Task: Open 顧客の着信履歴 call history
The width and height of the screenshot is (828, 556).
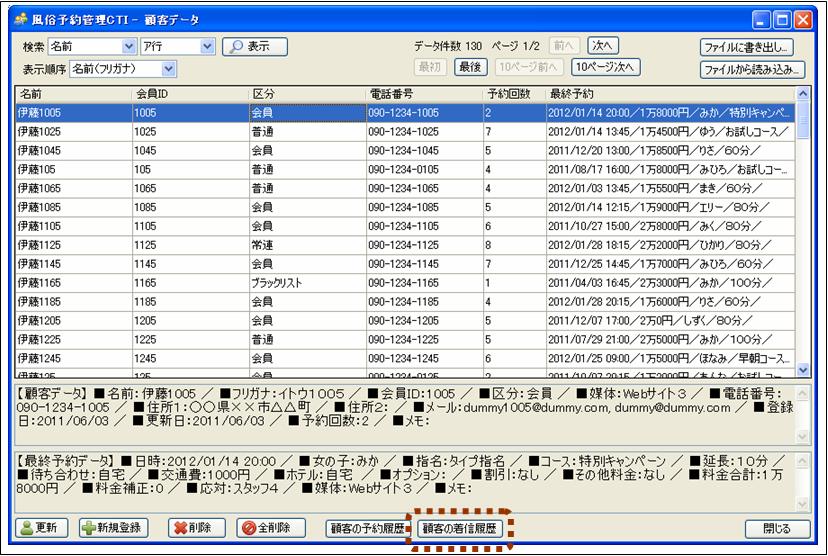Action: point(459,528)
